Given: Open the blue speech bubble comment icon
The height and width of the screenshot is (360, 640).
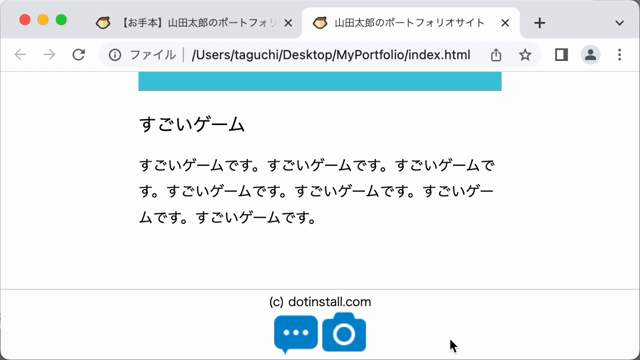Looking at the screenshot, I should (296, 334).
